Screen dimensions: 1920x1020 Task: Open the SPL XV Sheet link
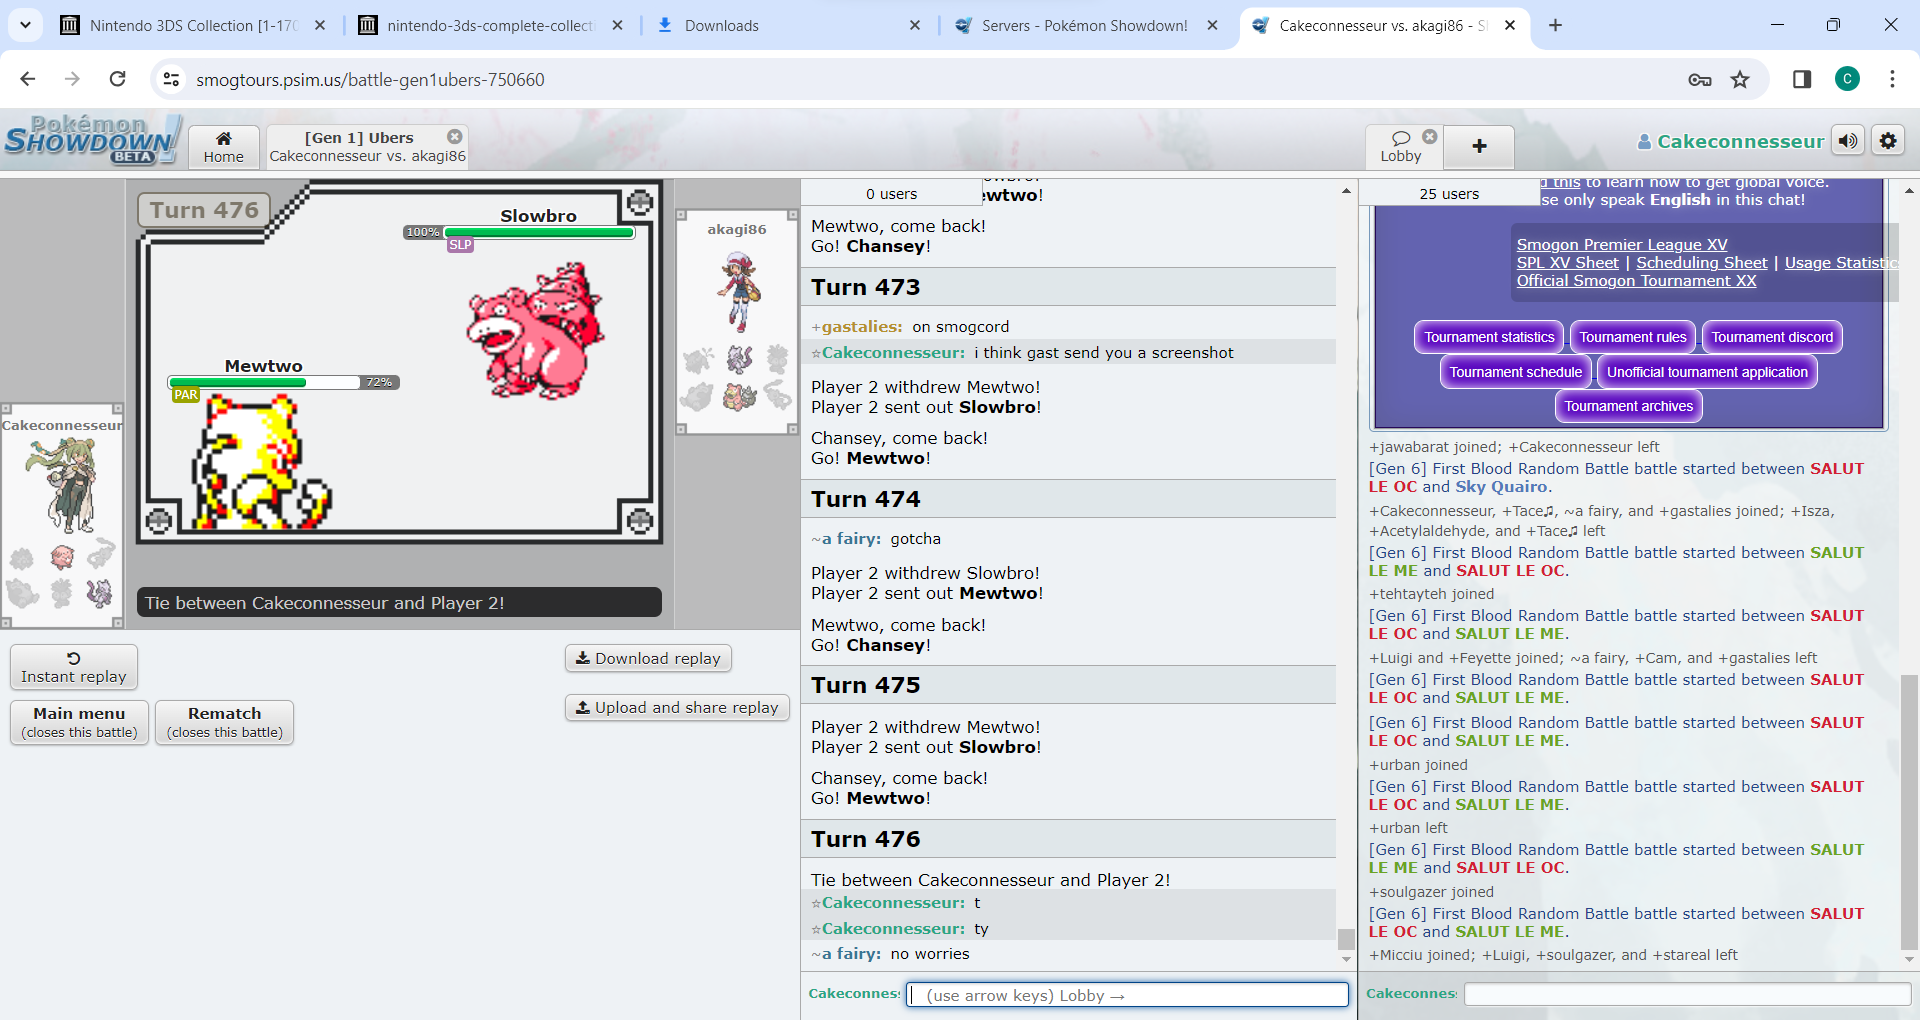pos(1567,263)
